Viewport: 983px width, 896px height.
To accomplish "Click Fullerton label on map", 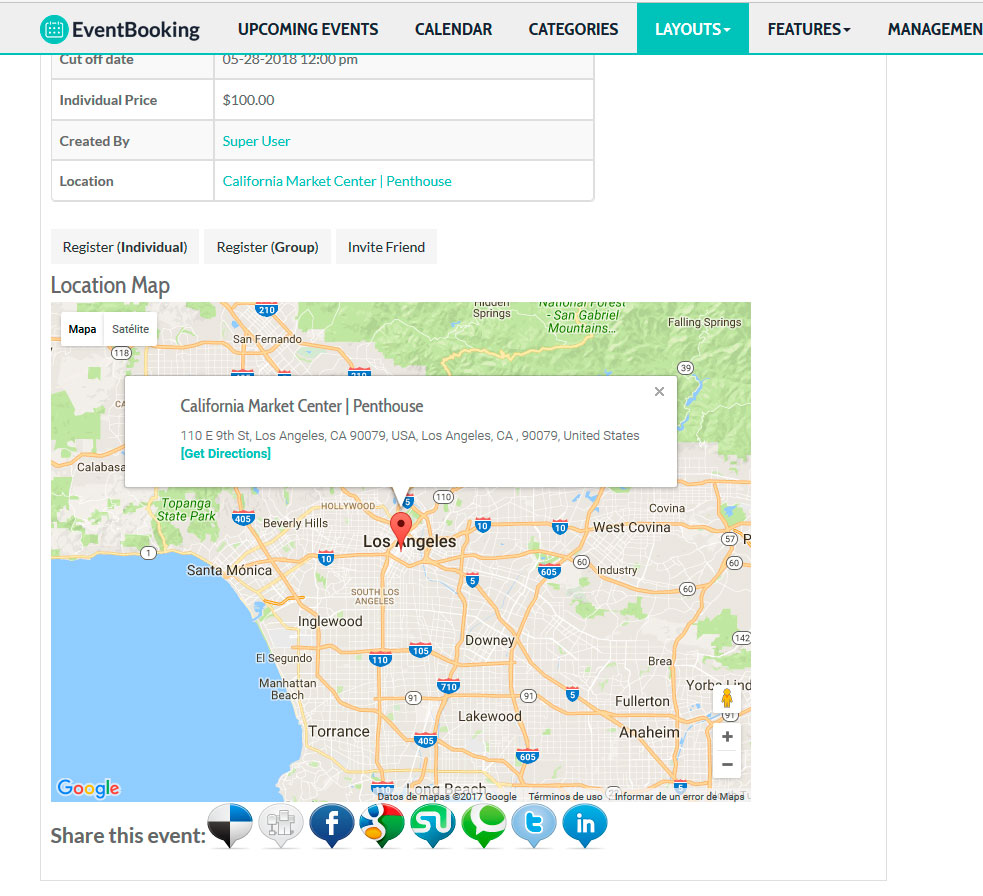I will (643, 701).
